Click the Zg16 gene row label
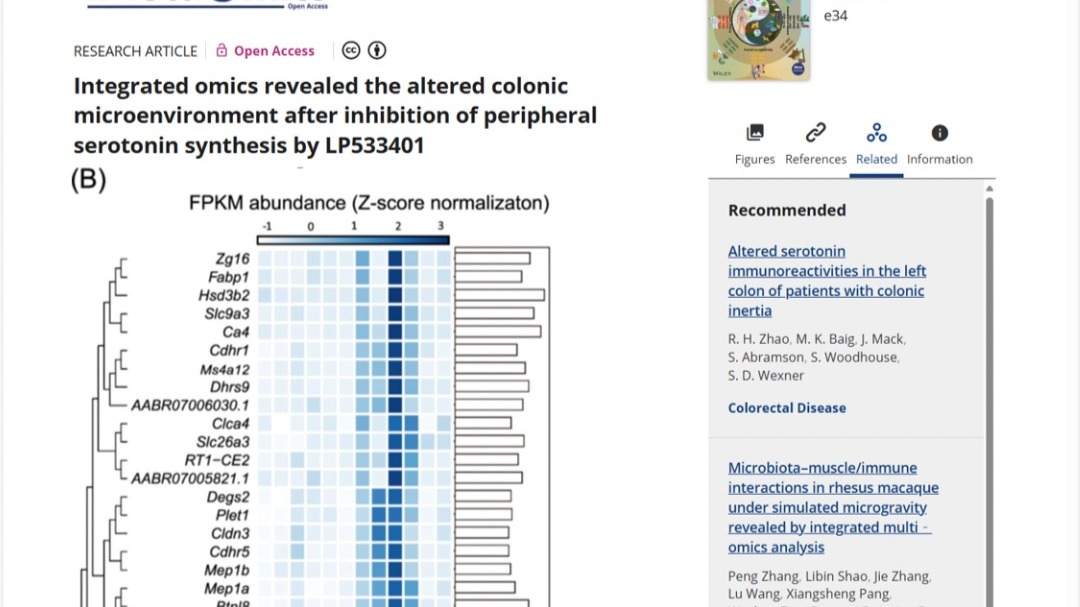 click(231, 259)
